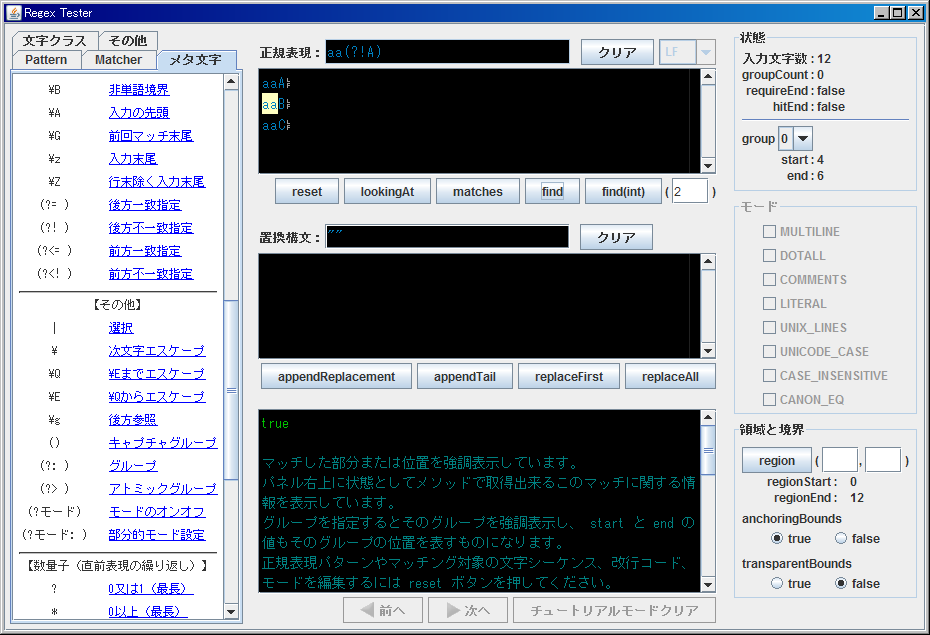Click the lookingAt button
This screenshot has width=930, height=635.
click(x=394, y=191)
